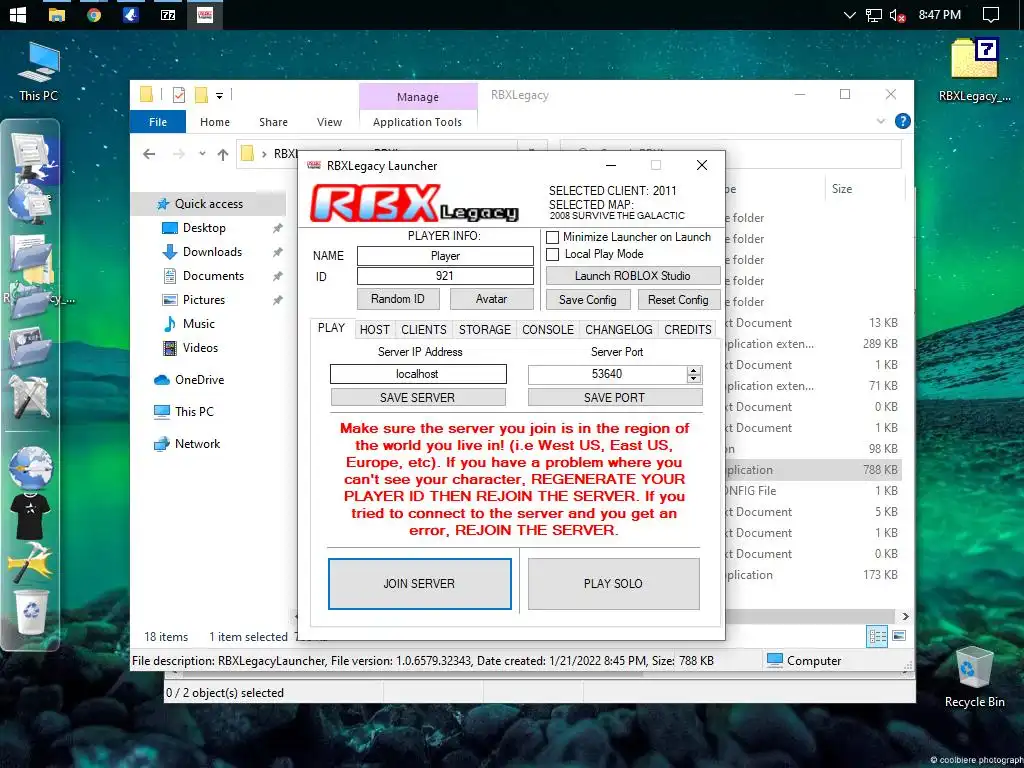1024x768 pixels.
Task: Switch Explorer to large icons view
Action: (x=899, y=635)
